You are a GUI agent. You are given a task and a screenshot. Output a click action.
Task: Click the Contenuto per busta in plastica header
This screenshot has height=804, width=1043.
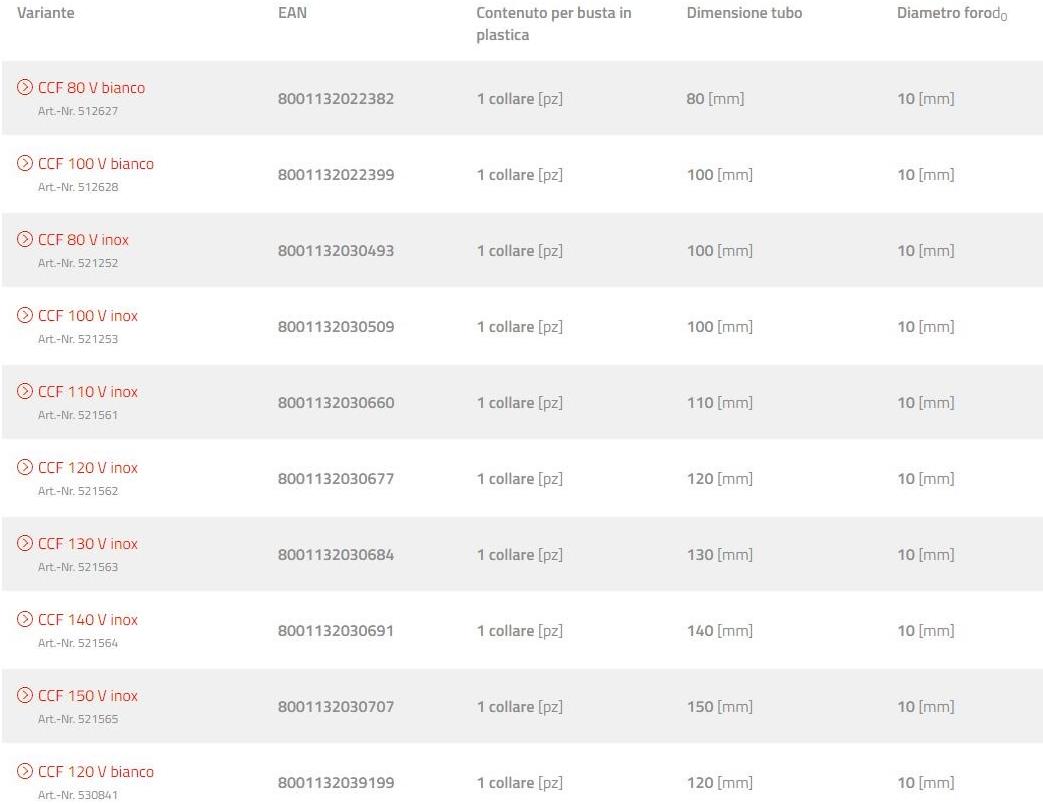(554, 24)
